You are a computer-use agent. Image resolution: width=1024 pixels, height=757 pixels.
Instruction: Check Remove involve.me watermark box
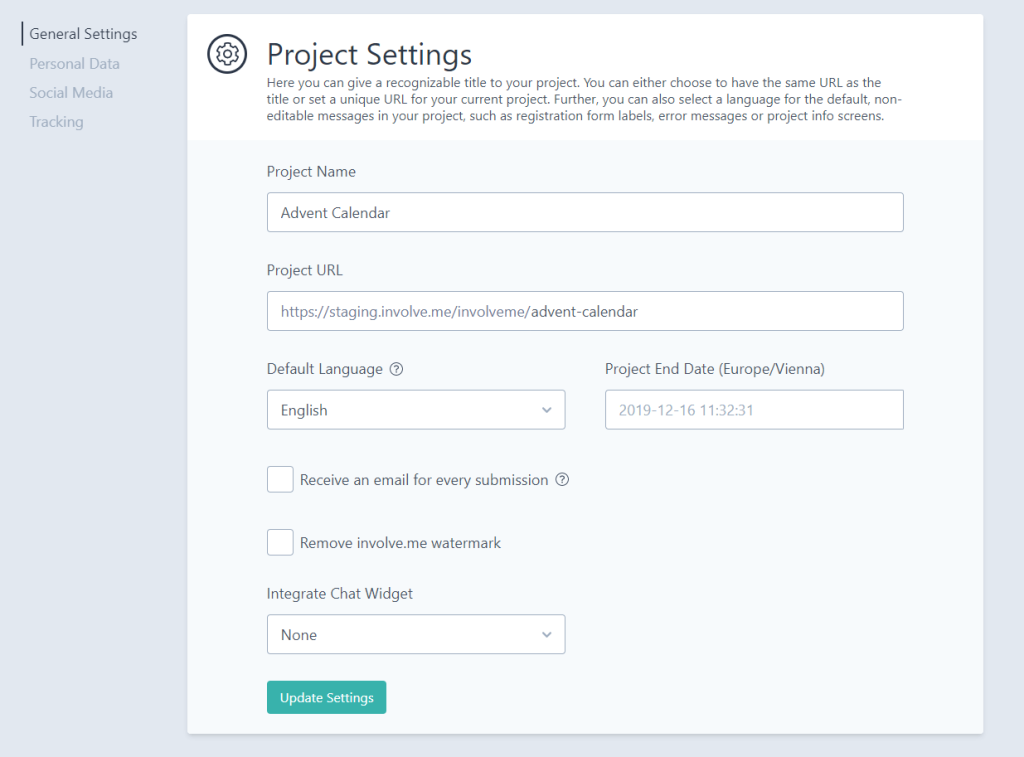click(280, 542)
